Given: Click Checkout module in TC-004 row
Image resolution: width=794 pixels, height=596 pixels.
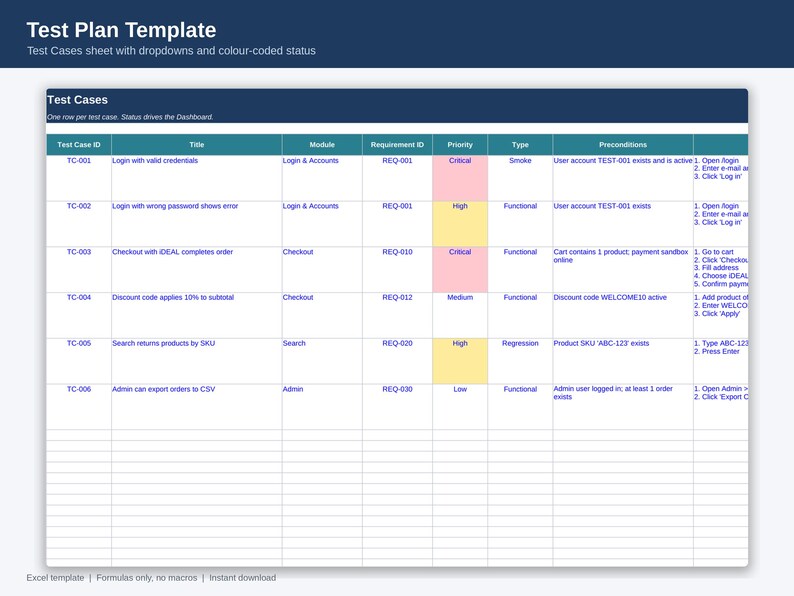Looking at the screenshot, I should 322,315.
